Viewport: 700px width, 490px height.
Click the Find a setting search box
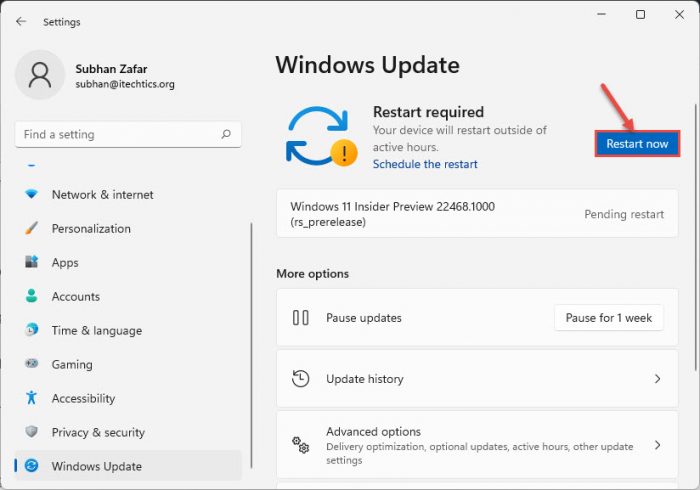tap(128, 134)
